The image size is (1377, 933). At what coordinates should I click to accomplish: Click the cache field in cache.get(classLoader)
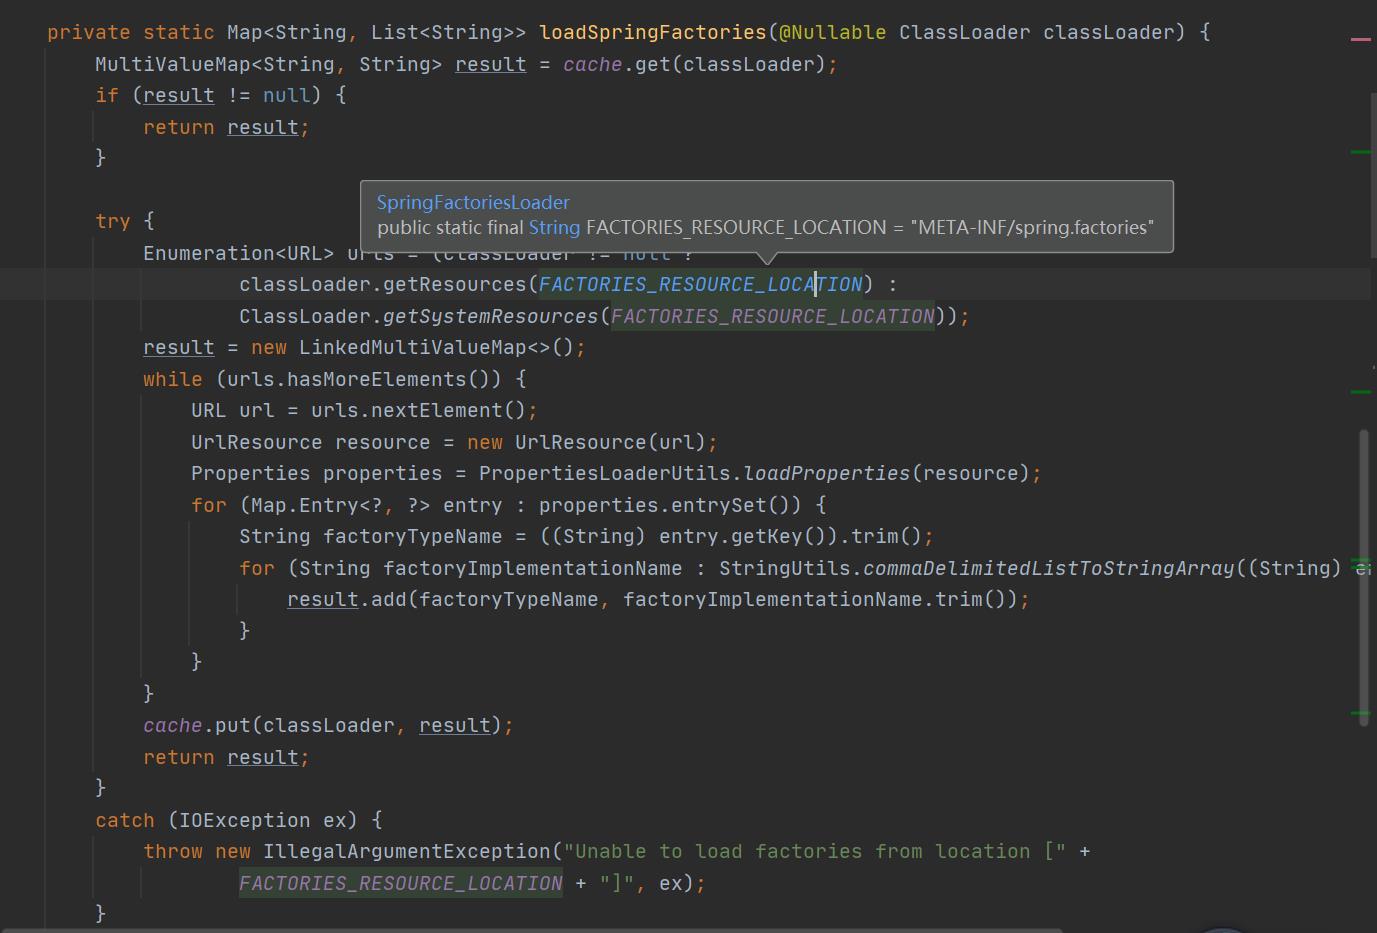pyautogui.click(x=593, y=65)
